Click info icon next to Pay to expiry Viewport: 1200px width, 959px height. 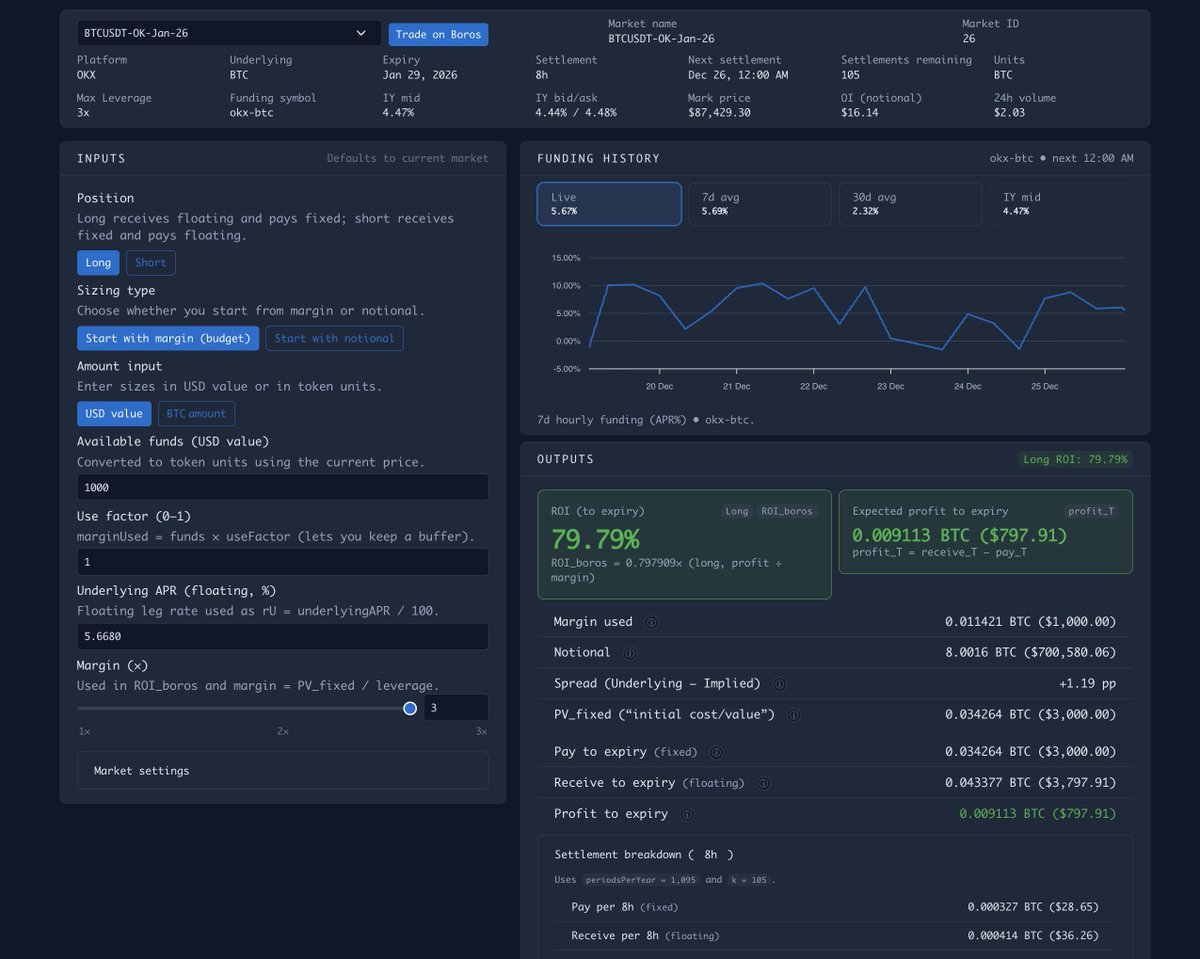[x=716, y=752]
